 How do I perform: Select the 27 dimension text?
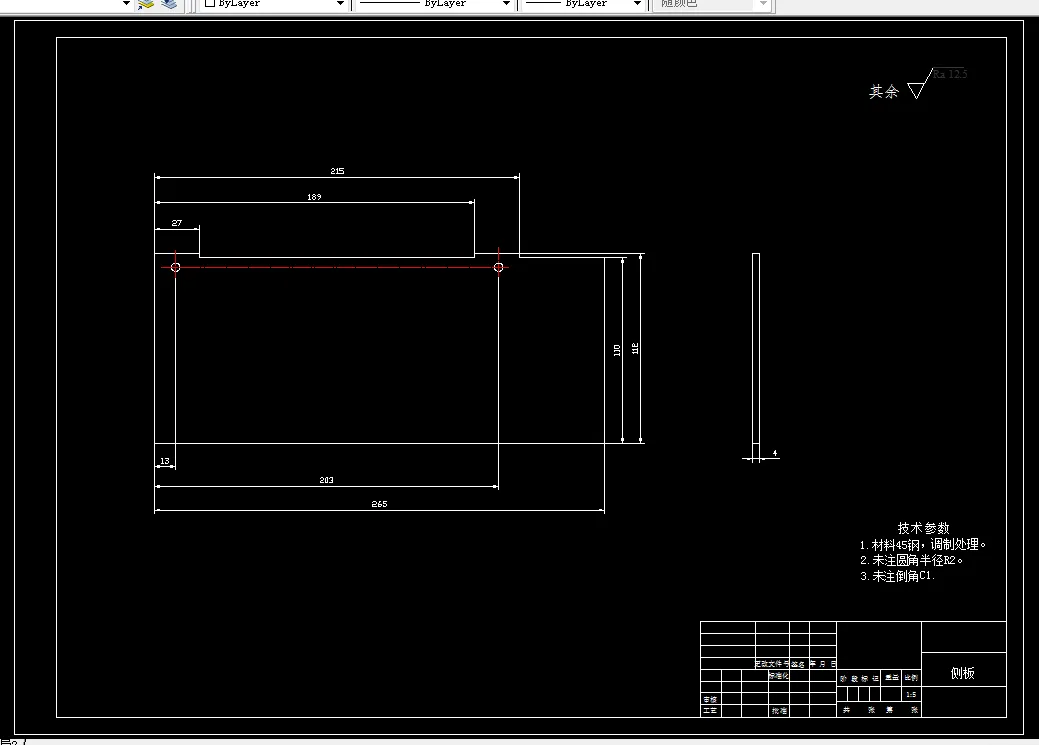pyautogui.click(x=176, y=223)
